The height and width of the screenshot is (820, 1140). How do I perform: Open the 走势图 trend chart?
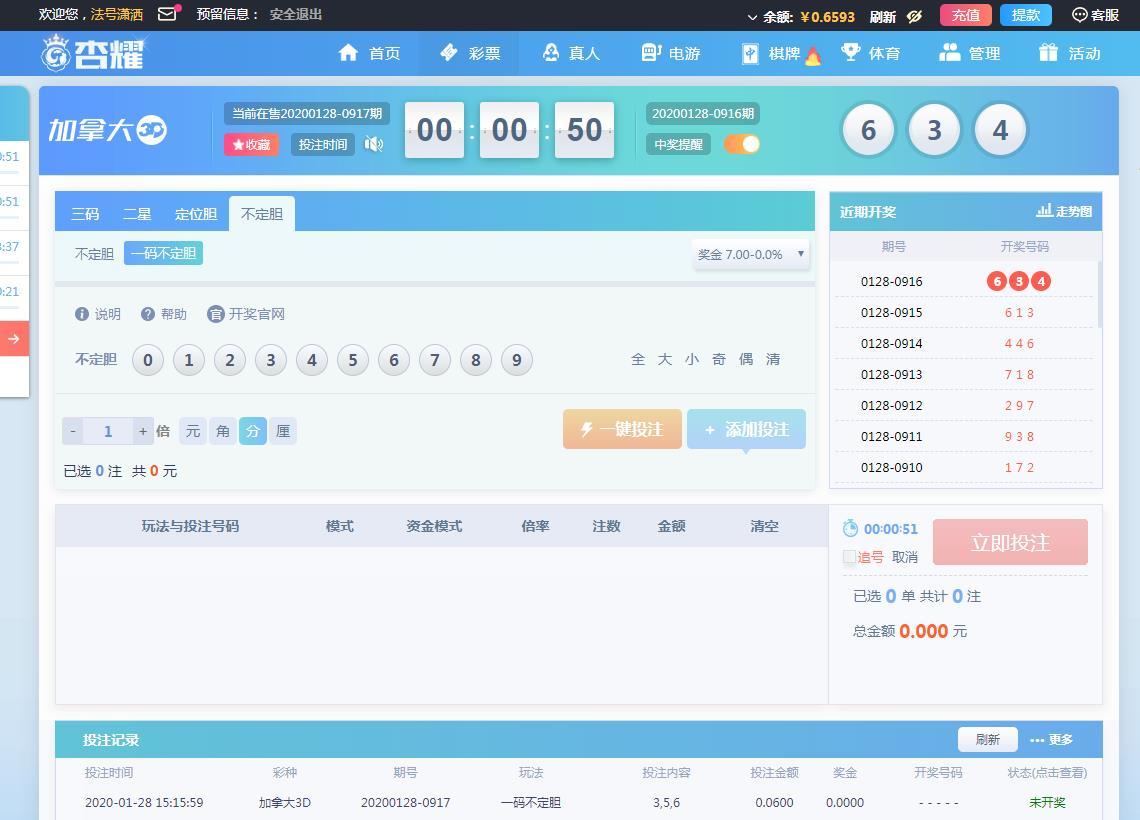(1064, 211)
